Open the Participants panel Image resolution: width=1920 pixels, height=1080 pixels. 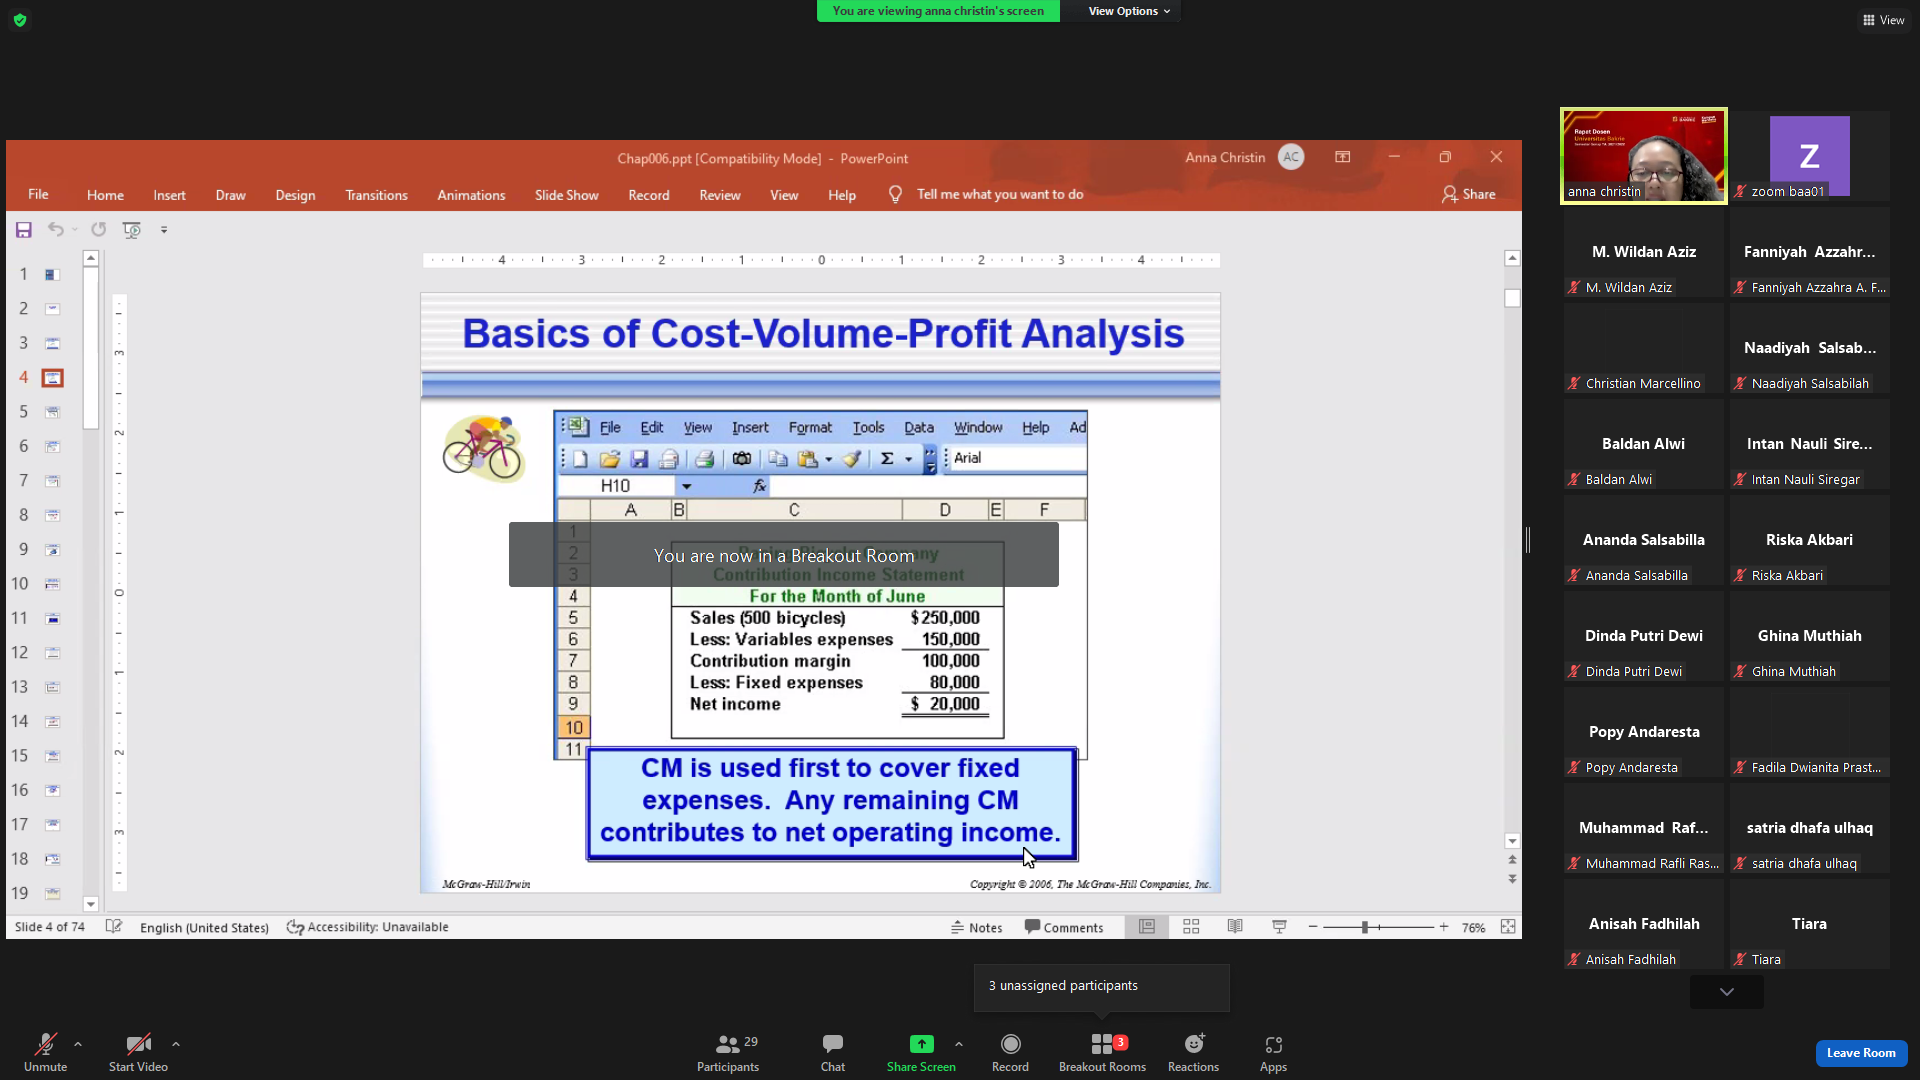[728, 1053]
